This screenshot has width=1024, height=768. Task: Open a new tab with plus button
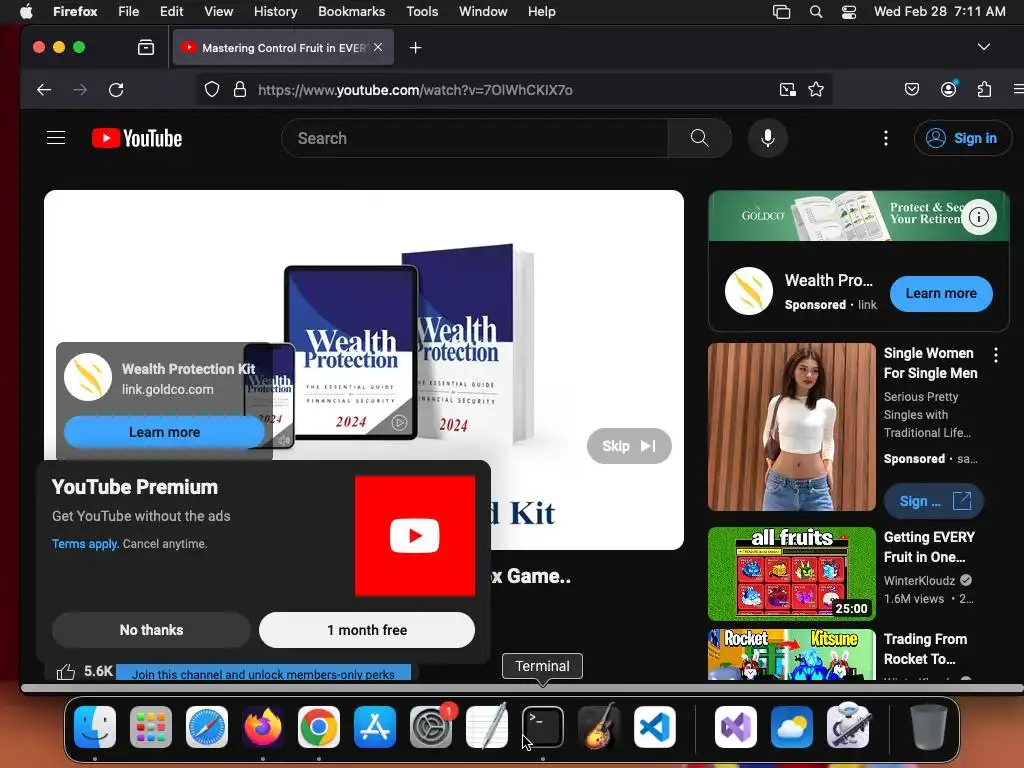tap(415, 48)
